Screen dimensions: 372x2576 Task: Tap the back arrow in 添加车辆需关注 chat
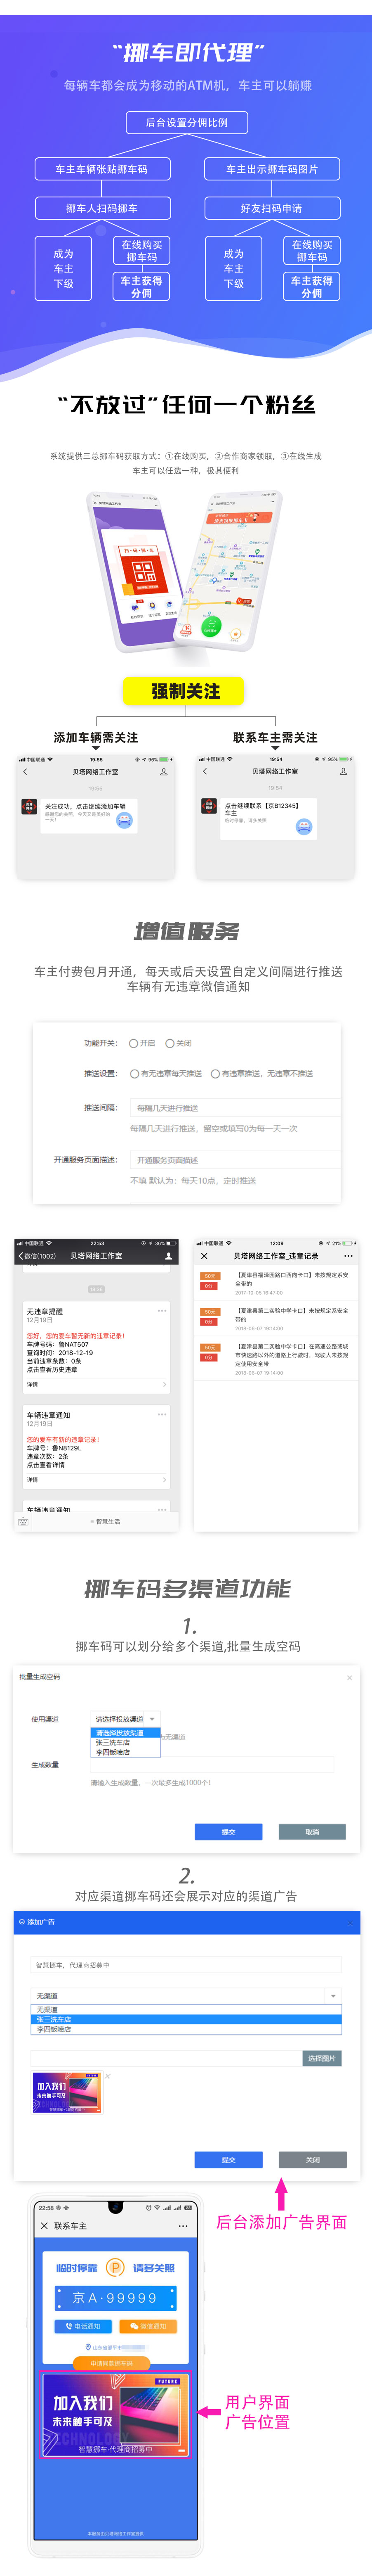click(x=25, y=772)
